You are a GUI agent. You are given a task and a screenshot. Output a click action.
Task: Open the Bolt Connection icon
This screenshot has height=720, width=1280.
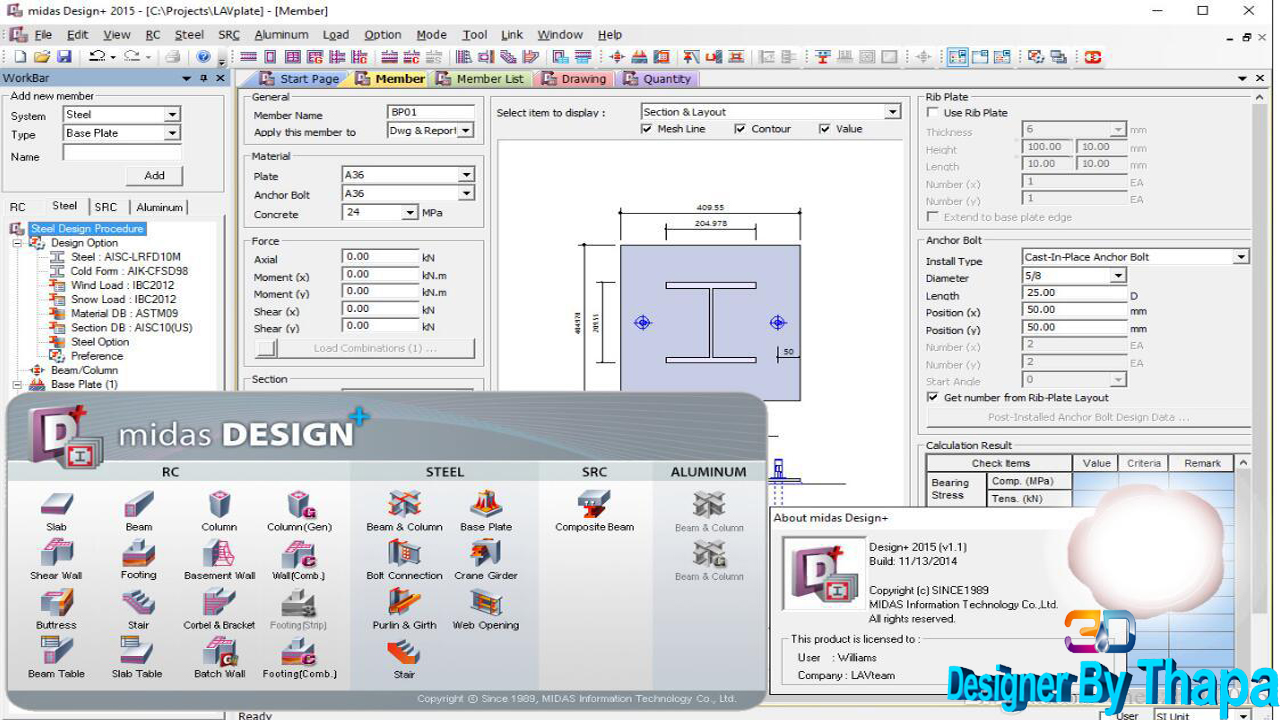(404, 553)
